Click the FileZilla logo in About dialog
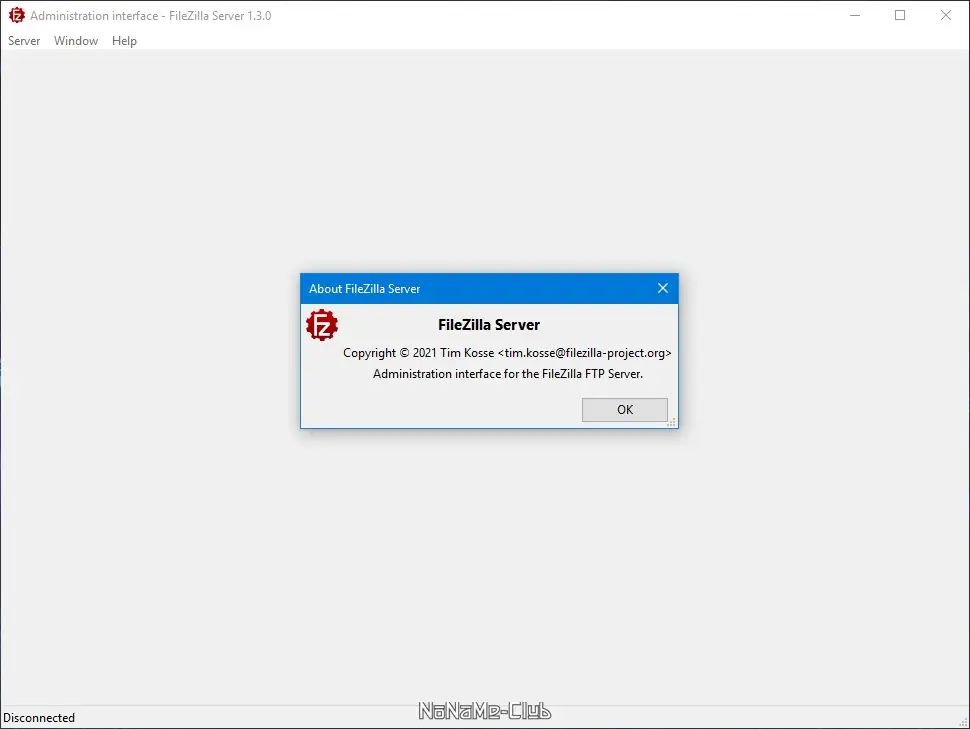 coord(322,325)
